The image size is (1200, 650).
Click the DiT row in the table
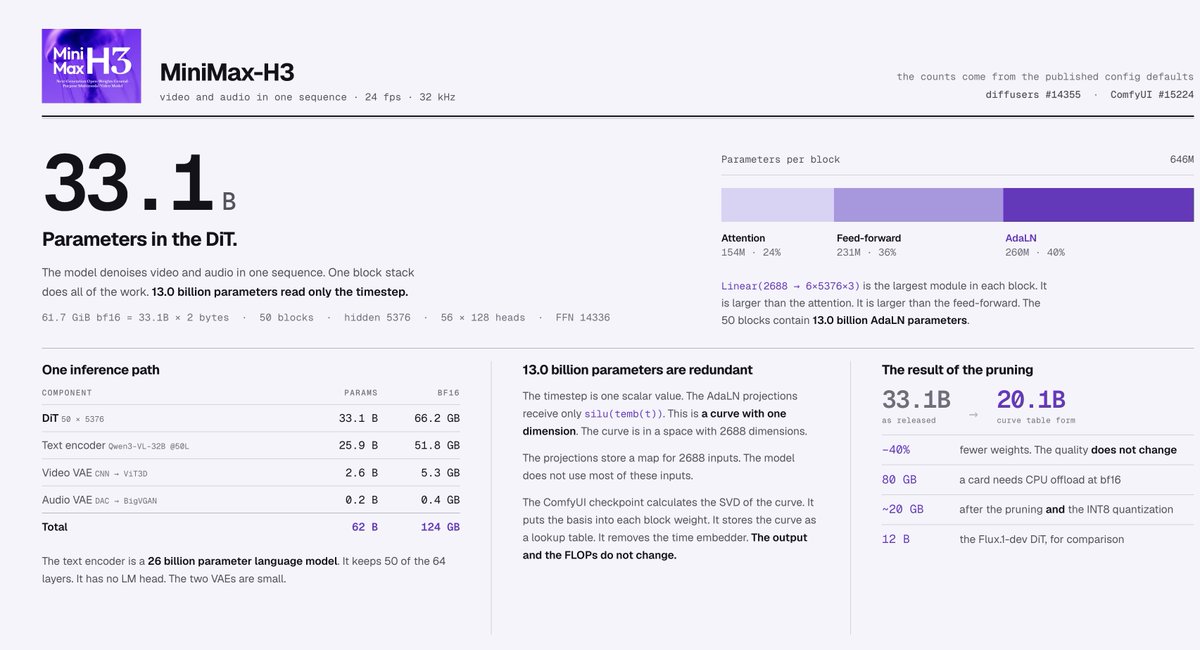tap(251, 418)
